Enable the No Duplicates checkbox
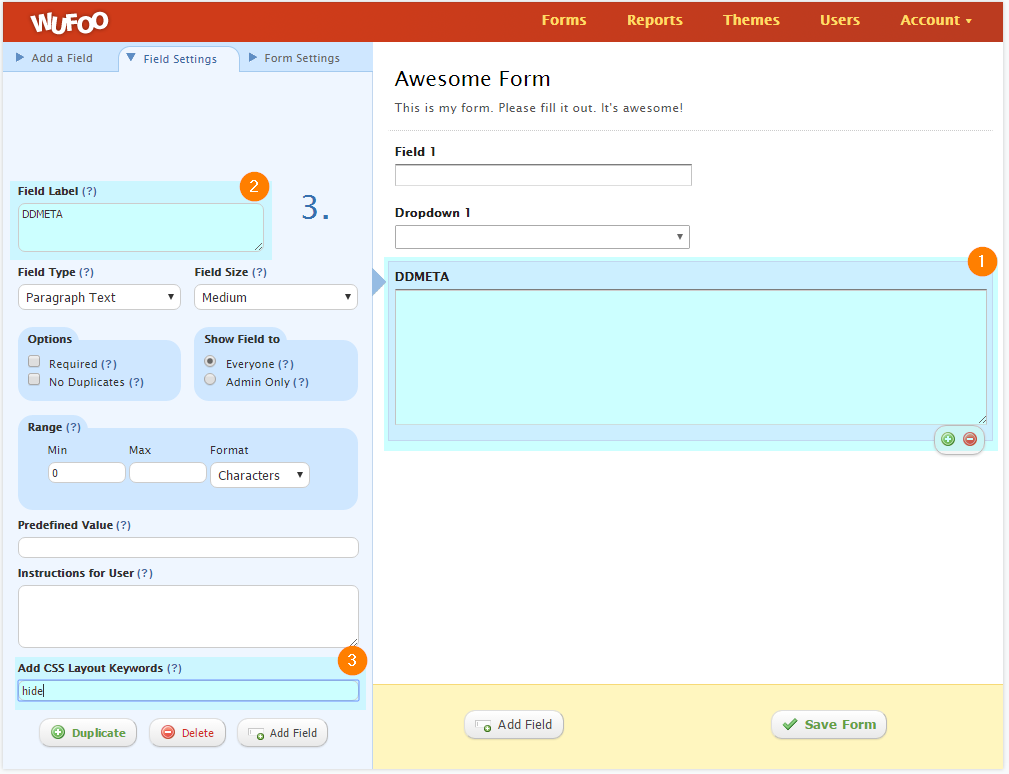Viewport: 1009px width, 774px height. pos(34,380)
